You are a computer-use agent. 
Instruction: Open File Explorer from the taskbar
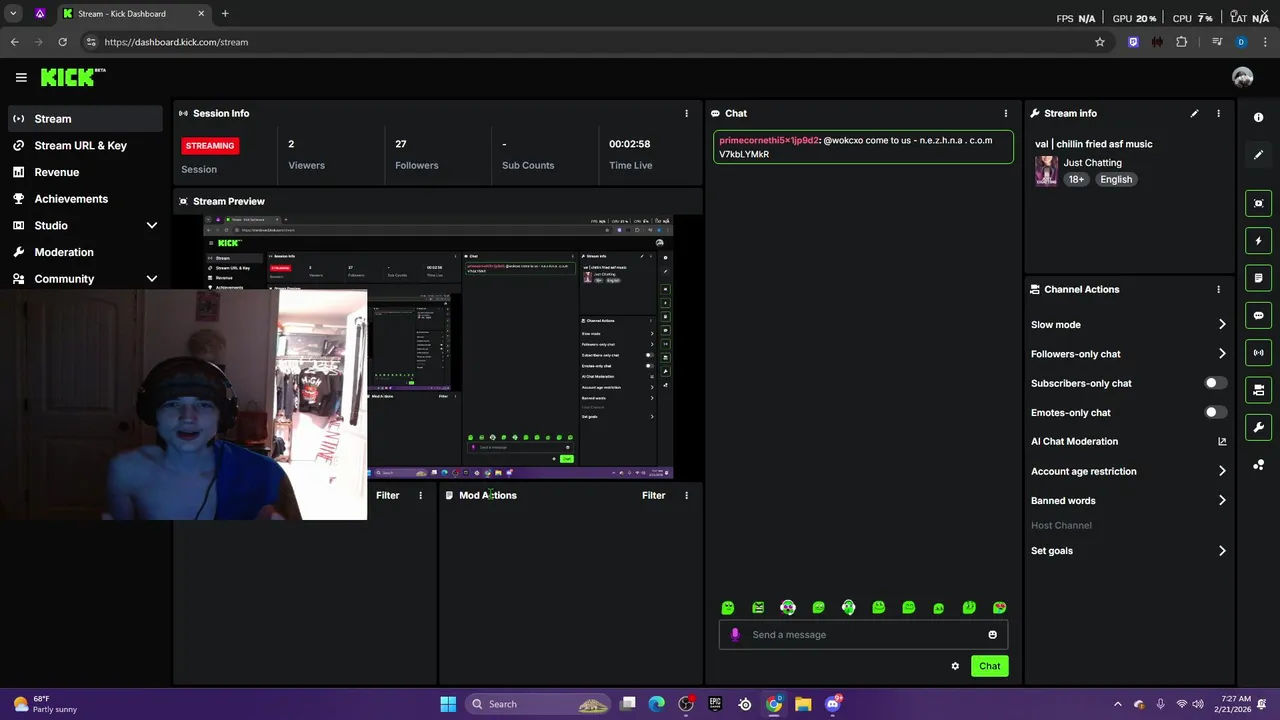pos(803,704)
